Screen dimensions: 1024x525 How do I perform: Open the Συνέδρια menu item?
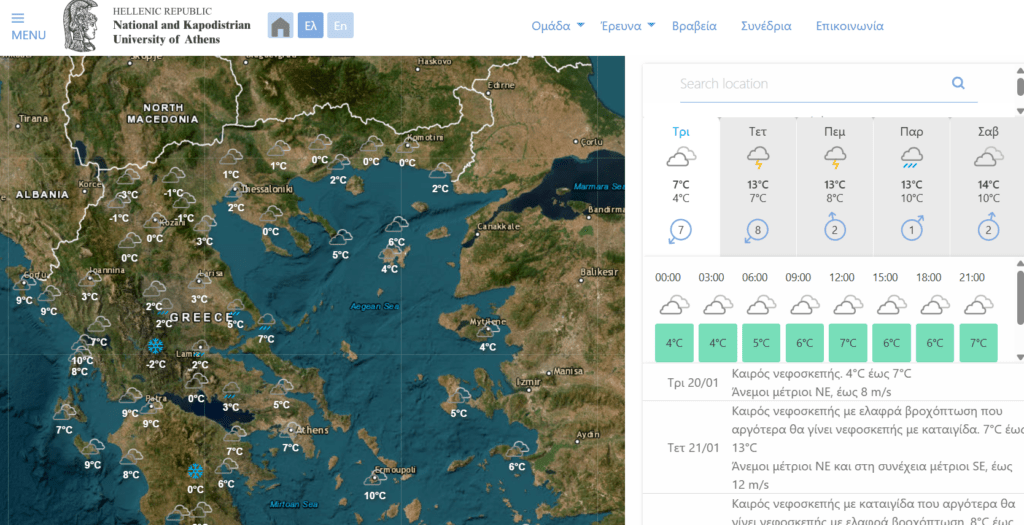[x=766, y=26]
